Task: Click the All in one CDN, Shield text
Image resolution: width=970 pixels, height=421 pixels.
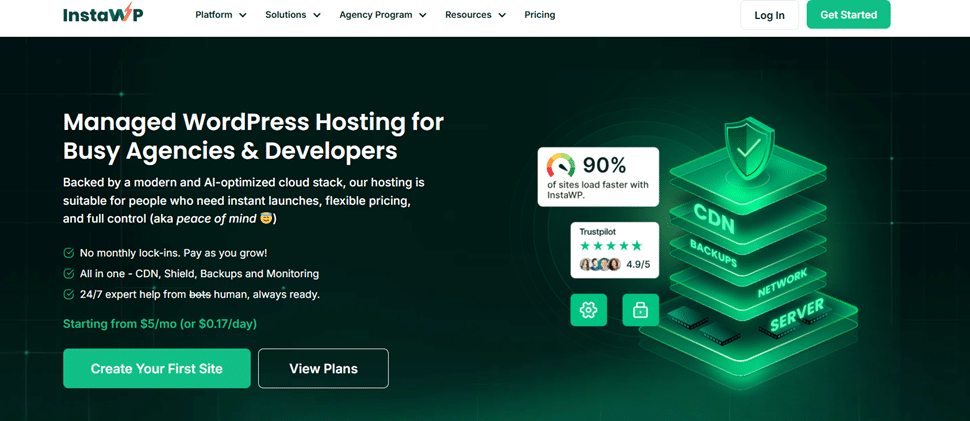Action: point(199,273)
